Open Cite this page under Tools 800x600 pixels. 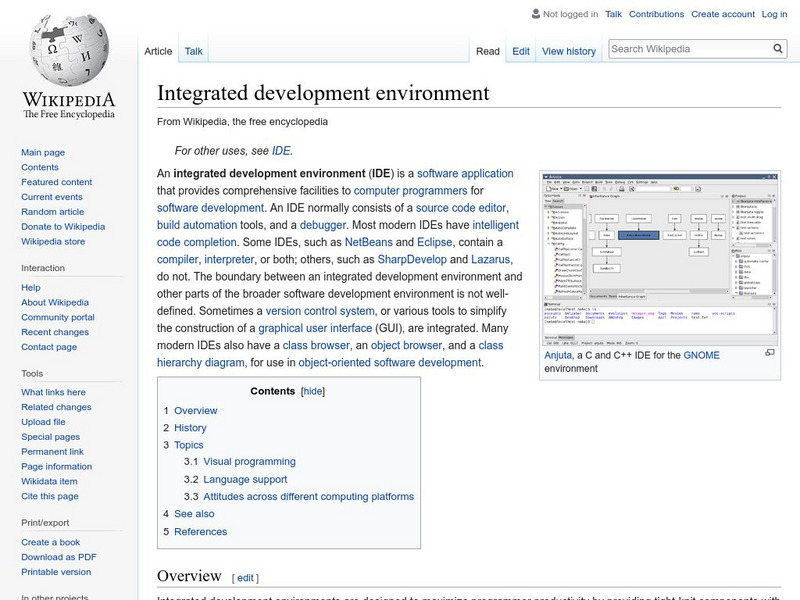point(50,496)
